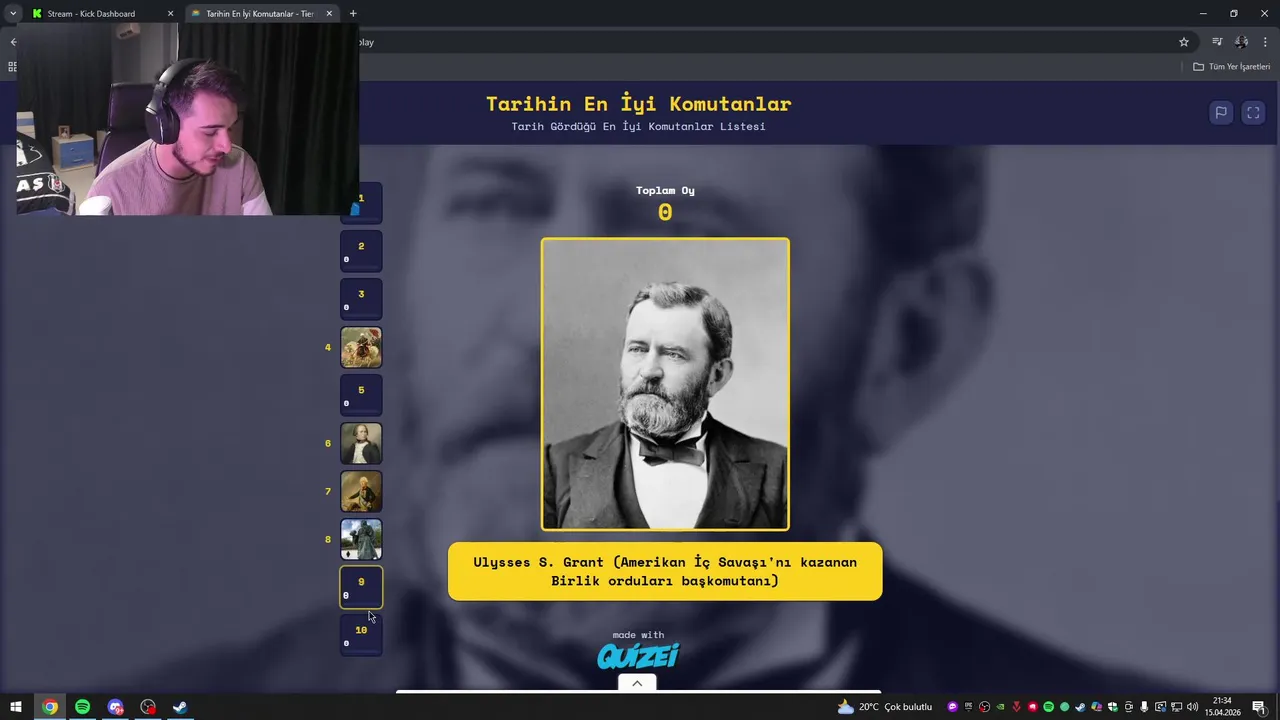
Task: Click the rank 7 commander thumbnail
Action: pos(361,492)
